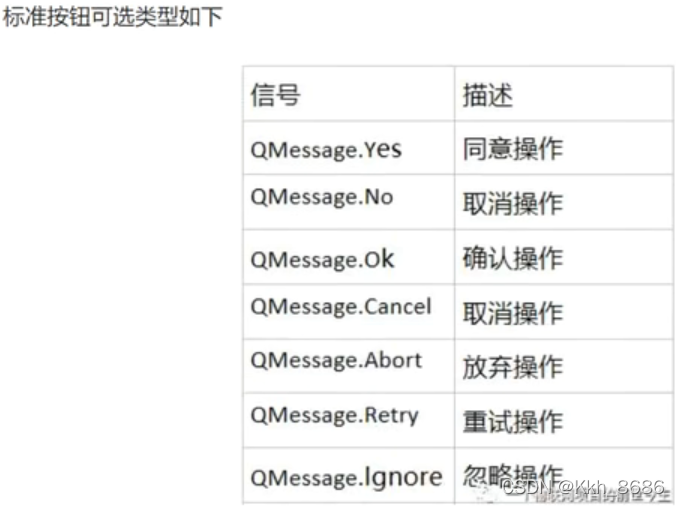Click the 确认操作 description cell
Image resolution: width=680 pixels, height=506 pixels.
coord(564,257)
